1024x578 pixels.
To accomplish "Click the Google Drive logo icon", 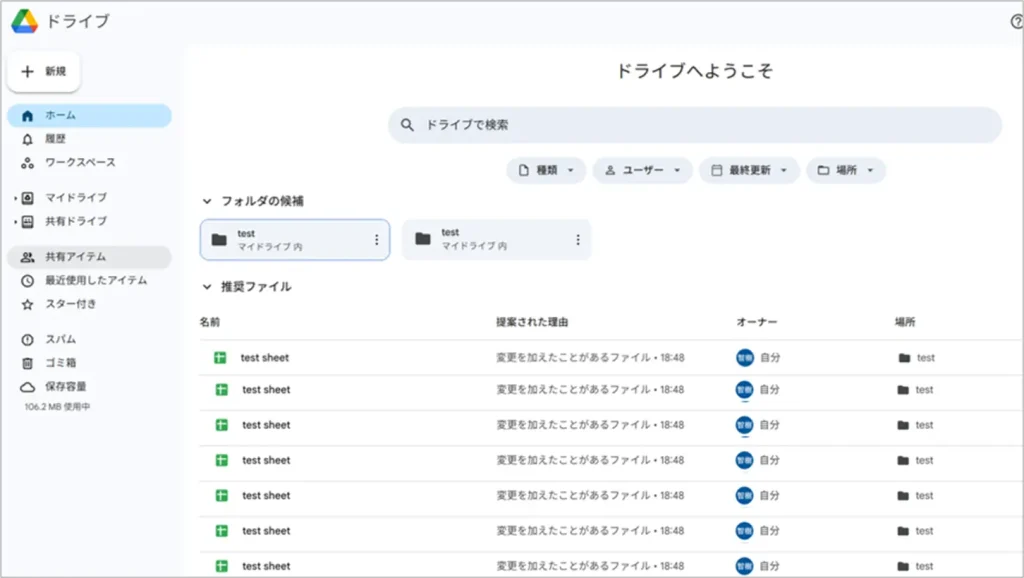I will pos(25,21).
